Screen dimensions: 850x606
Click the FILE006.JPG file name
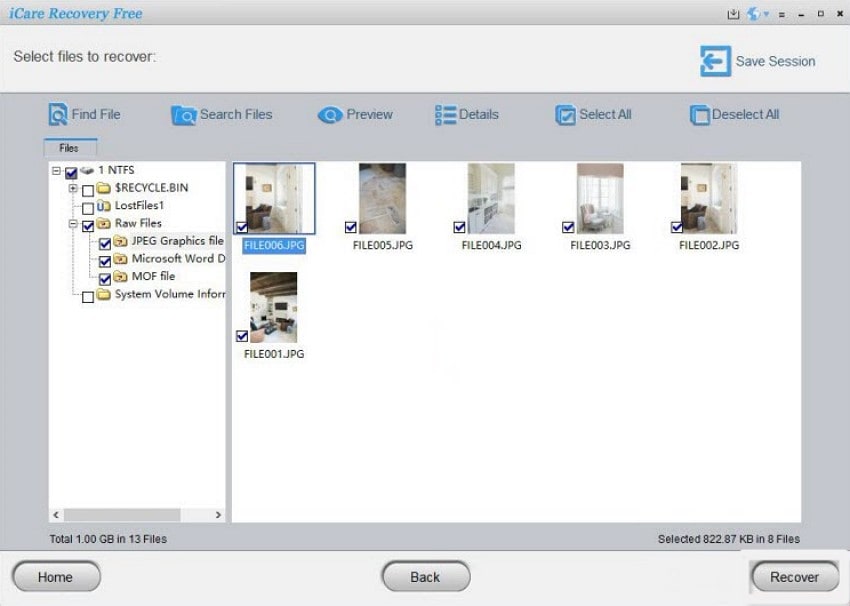click(x=274, y=246)
